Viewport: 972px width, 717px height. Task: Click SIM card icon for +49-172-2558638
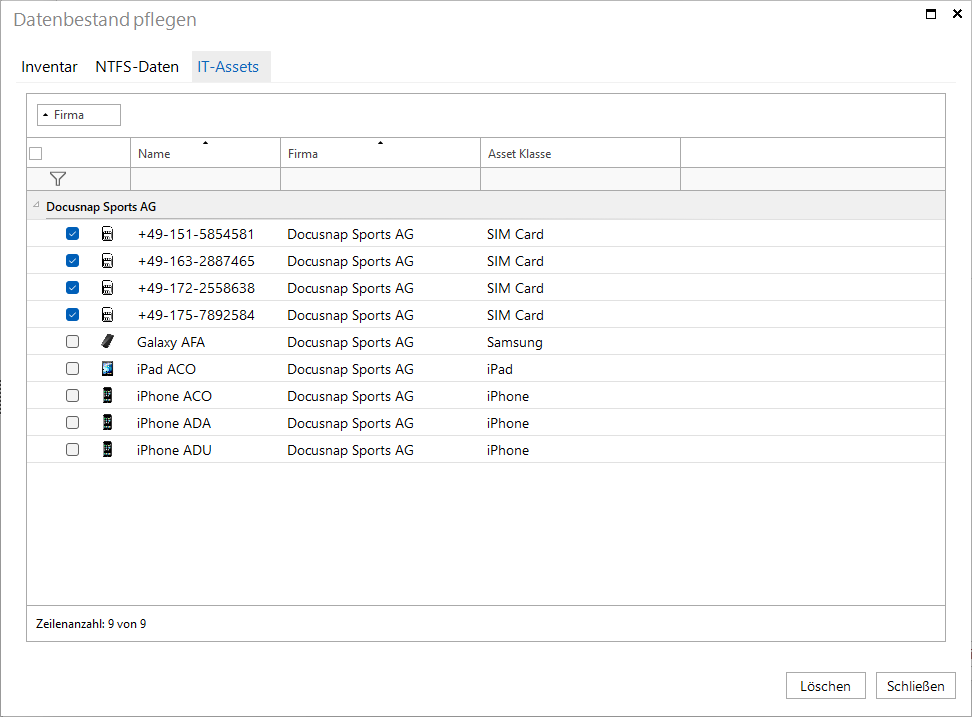[107, 288]
